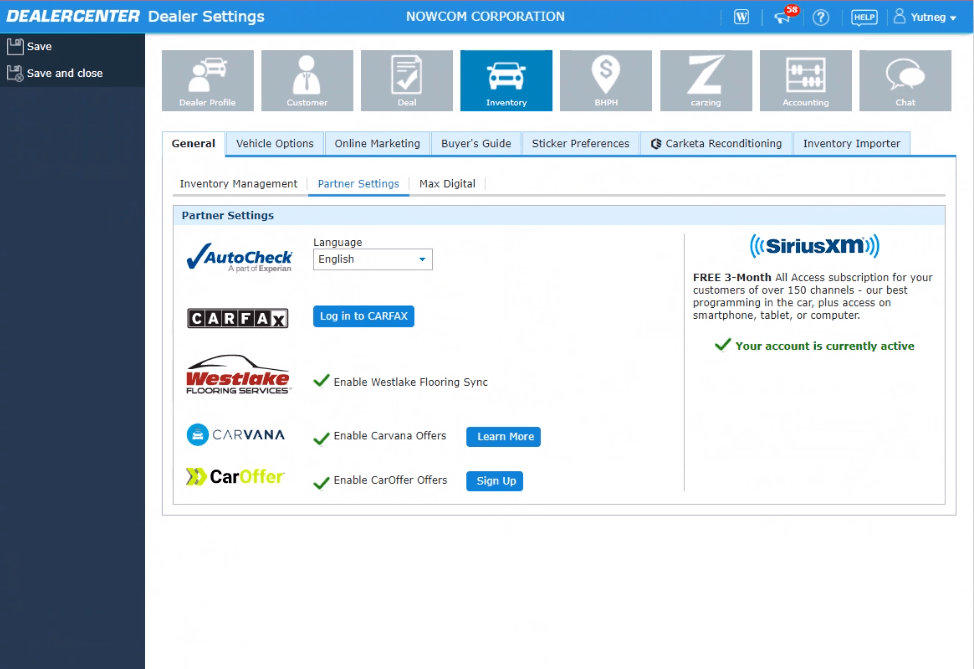974x669 pixels.
Task: Open the Max Digital sub-tab
Action: coord(447,184)
